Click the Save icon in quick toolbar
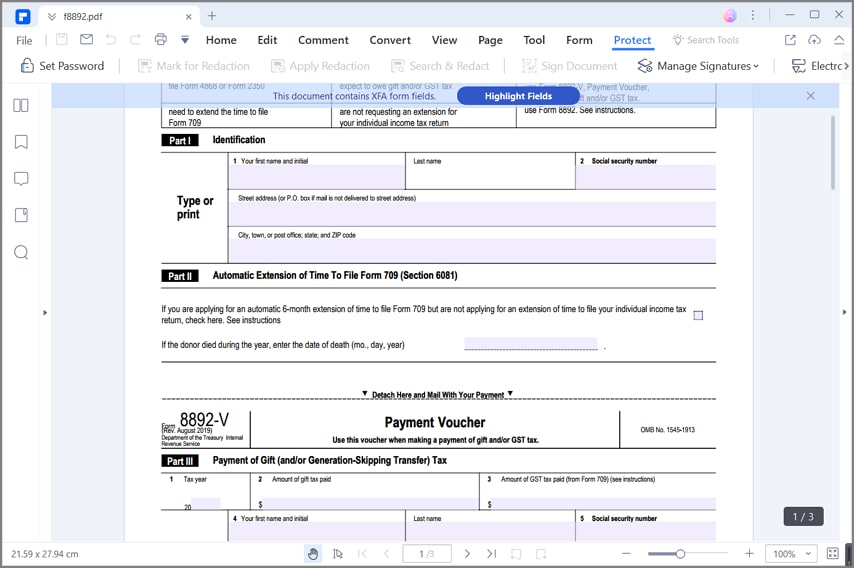 62,39
